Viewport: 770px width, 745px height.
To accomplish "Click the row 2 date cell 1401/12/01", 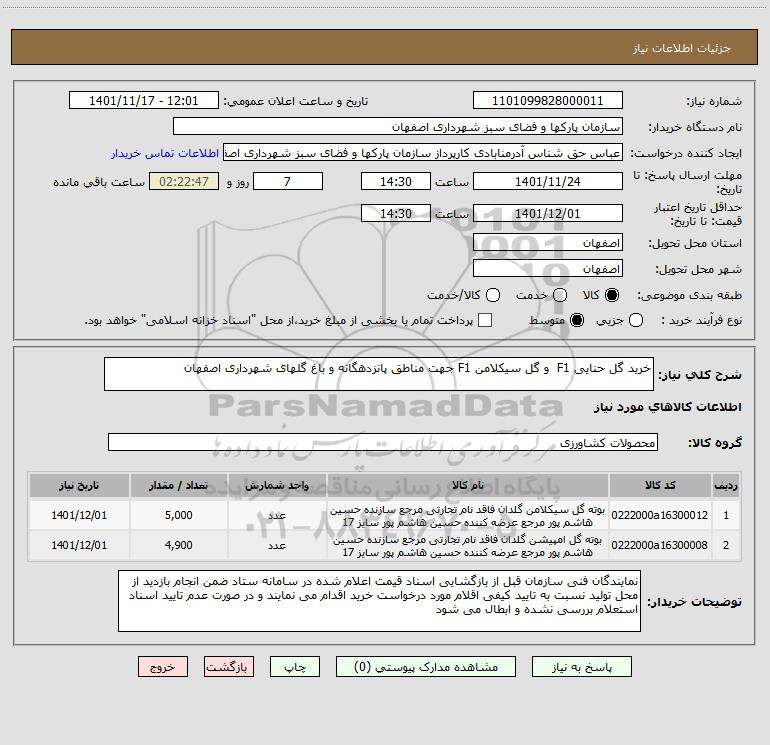I will (79, 545).
